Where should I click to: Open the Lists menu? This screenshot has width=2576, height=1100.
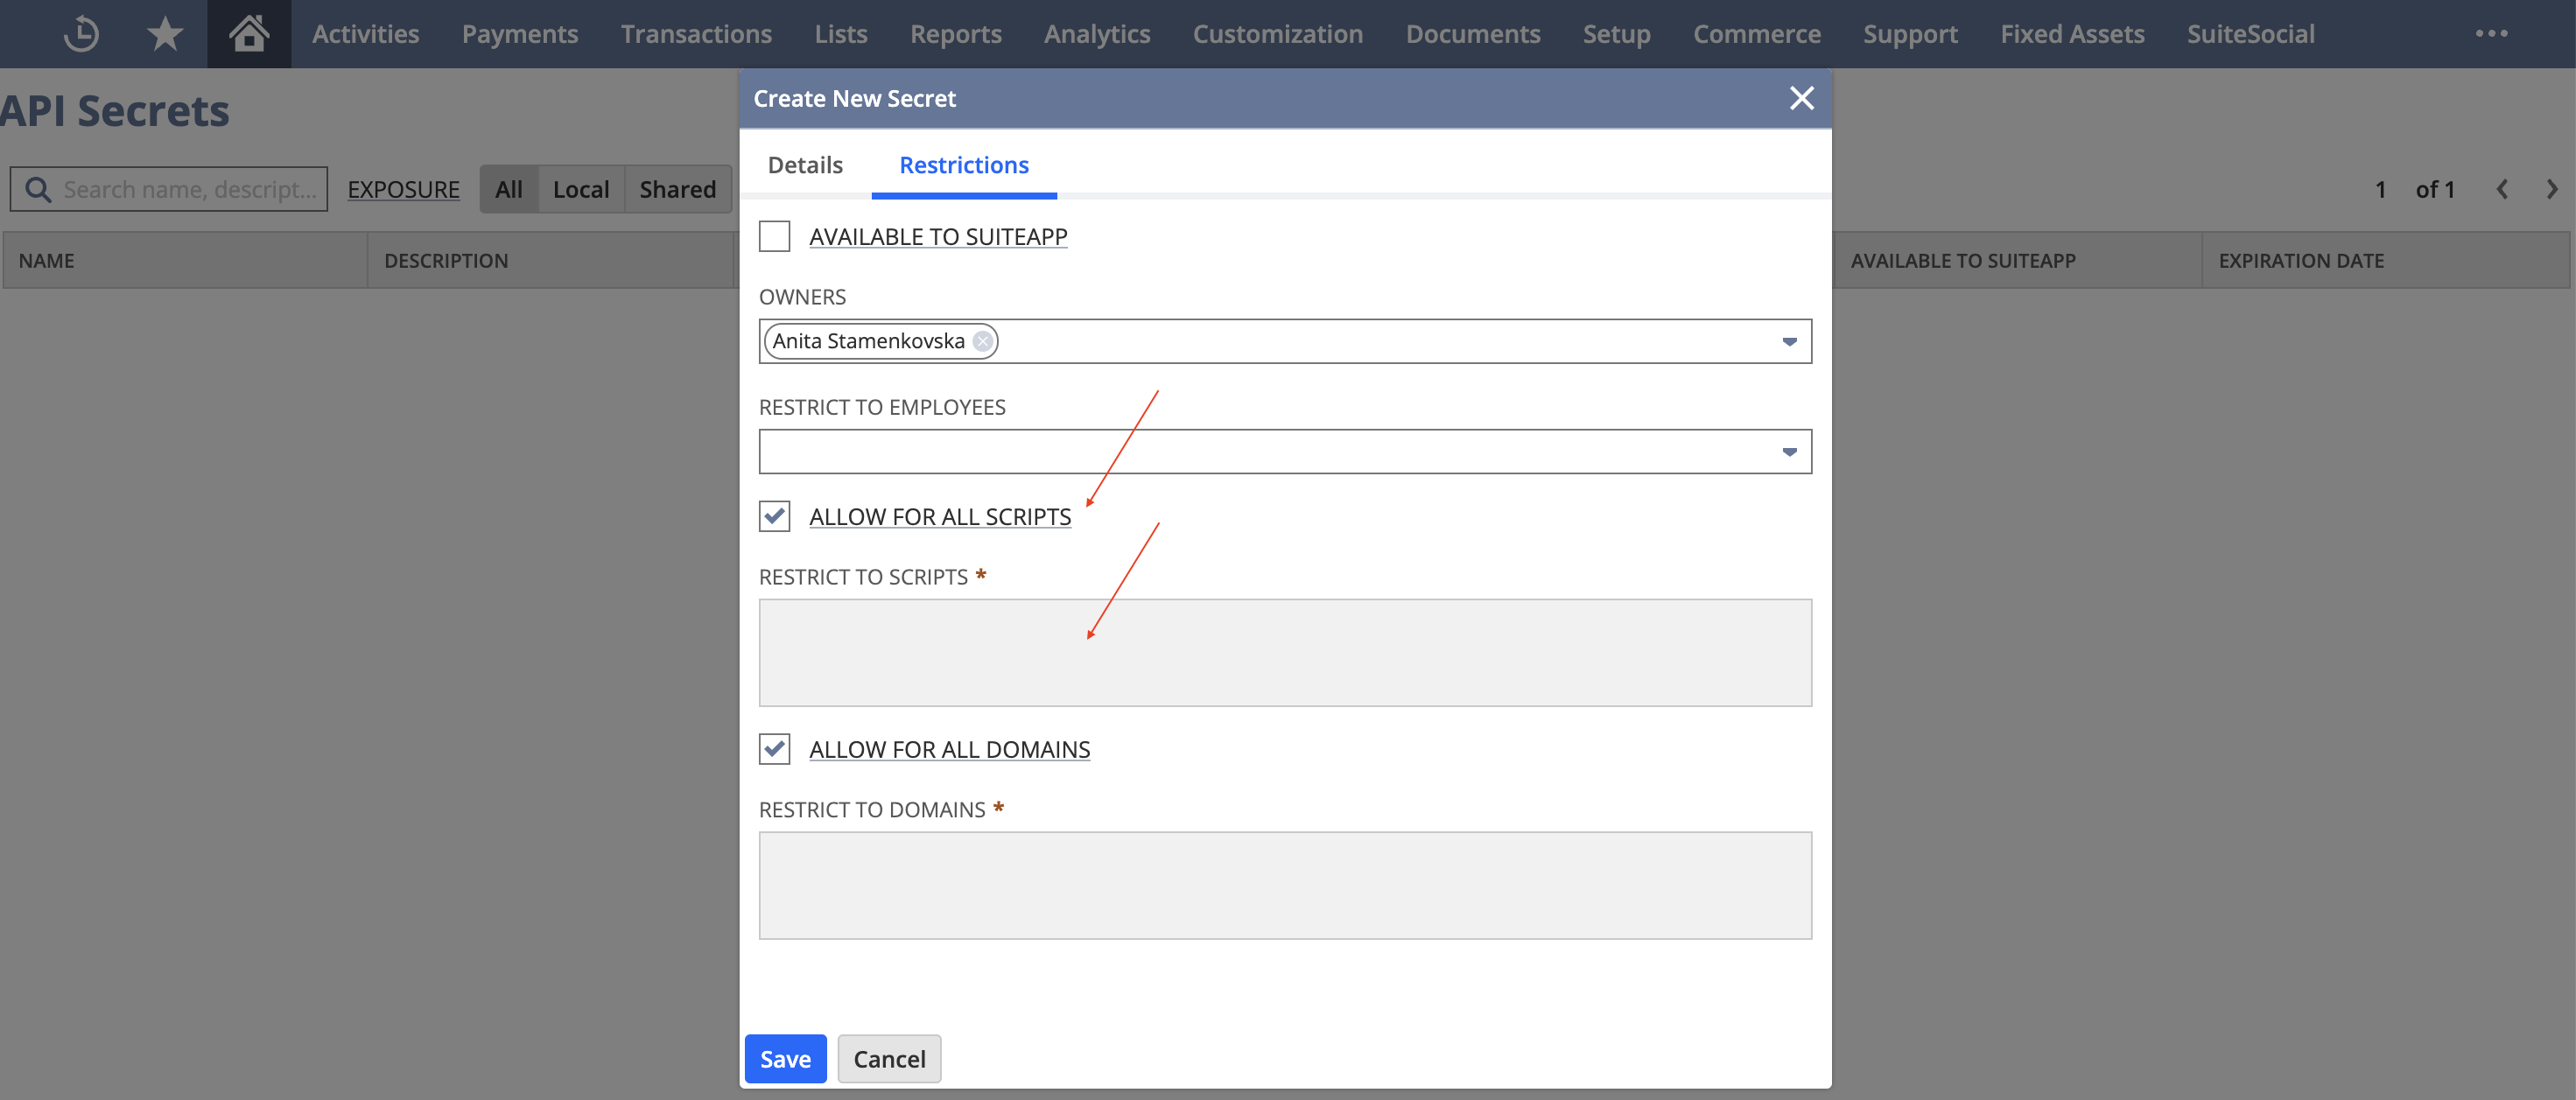841,34
